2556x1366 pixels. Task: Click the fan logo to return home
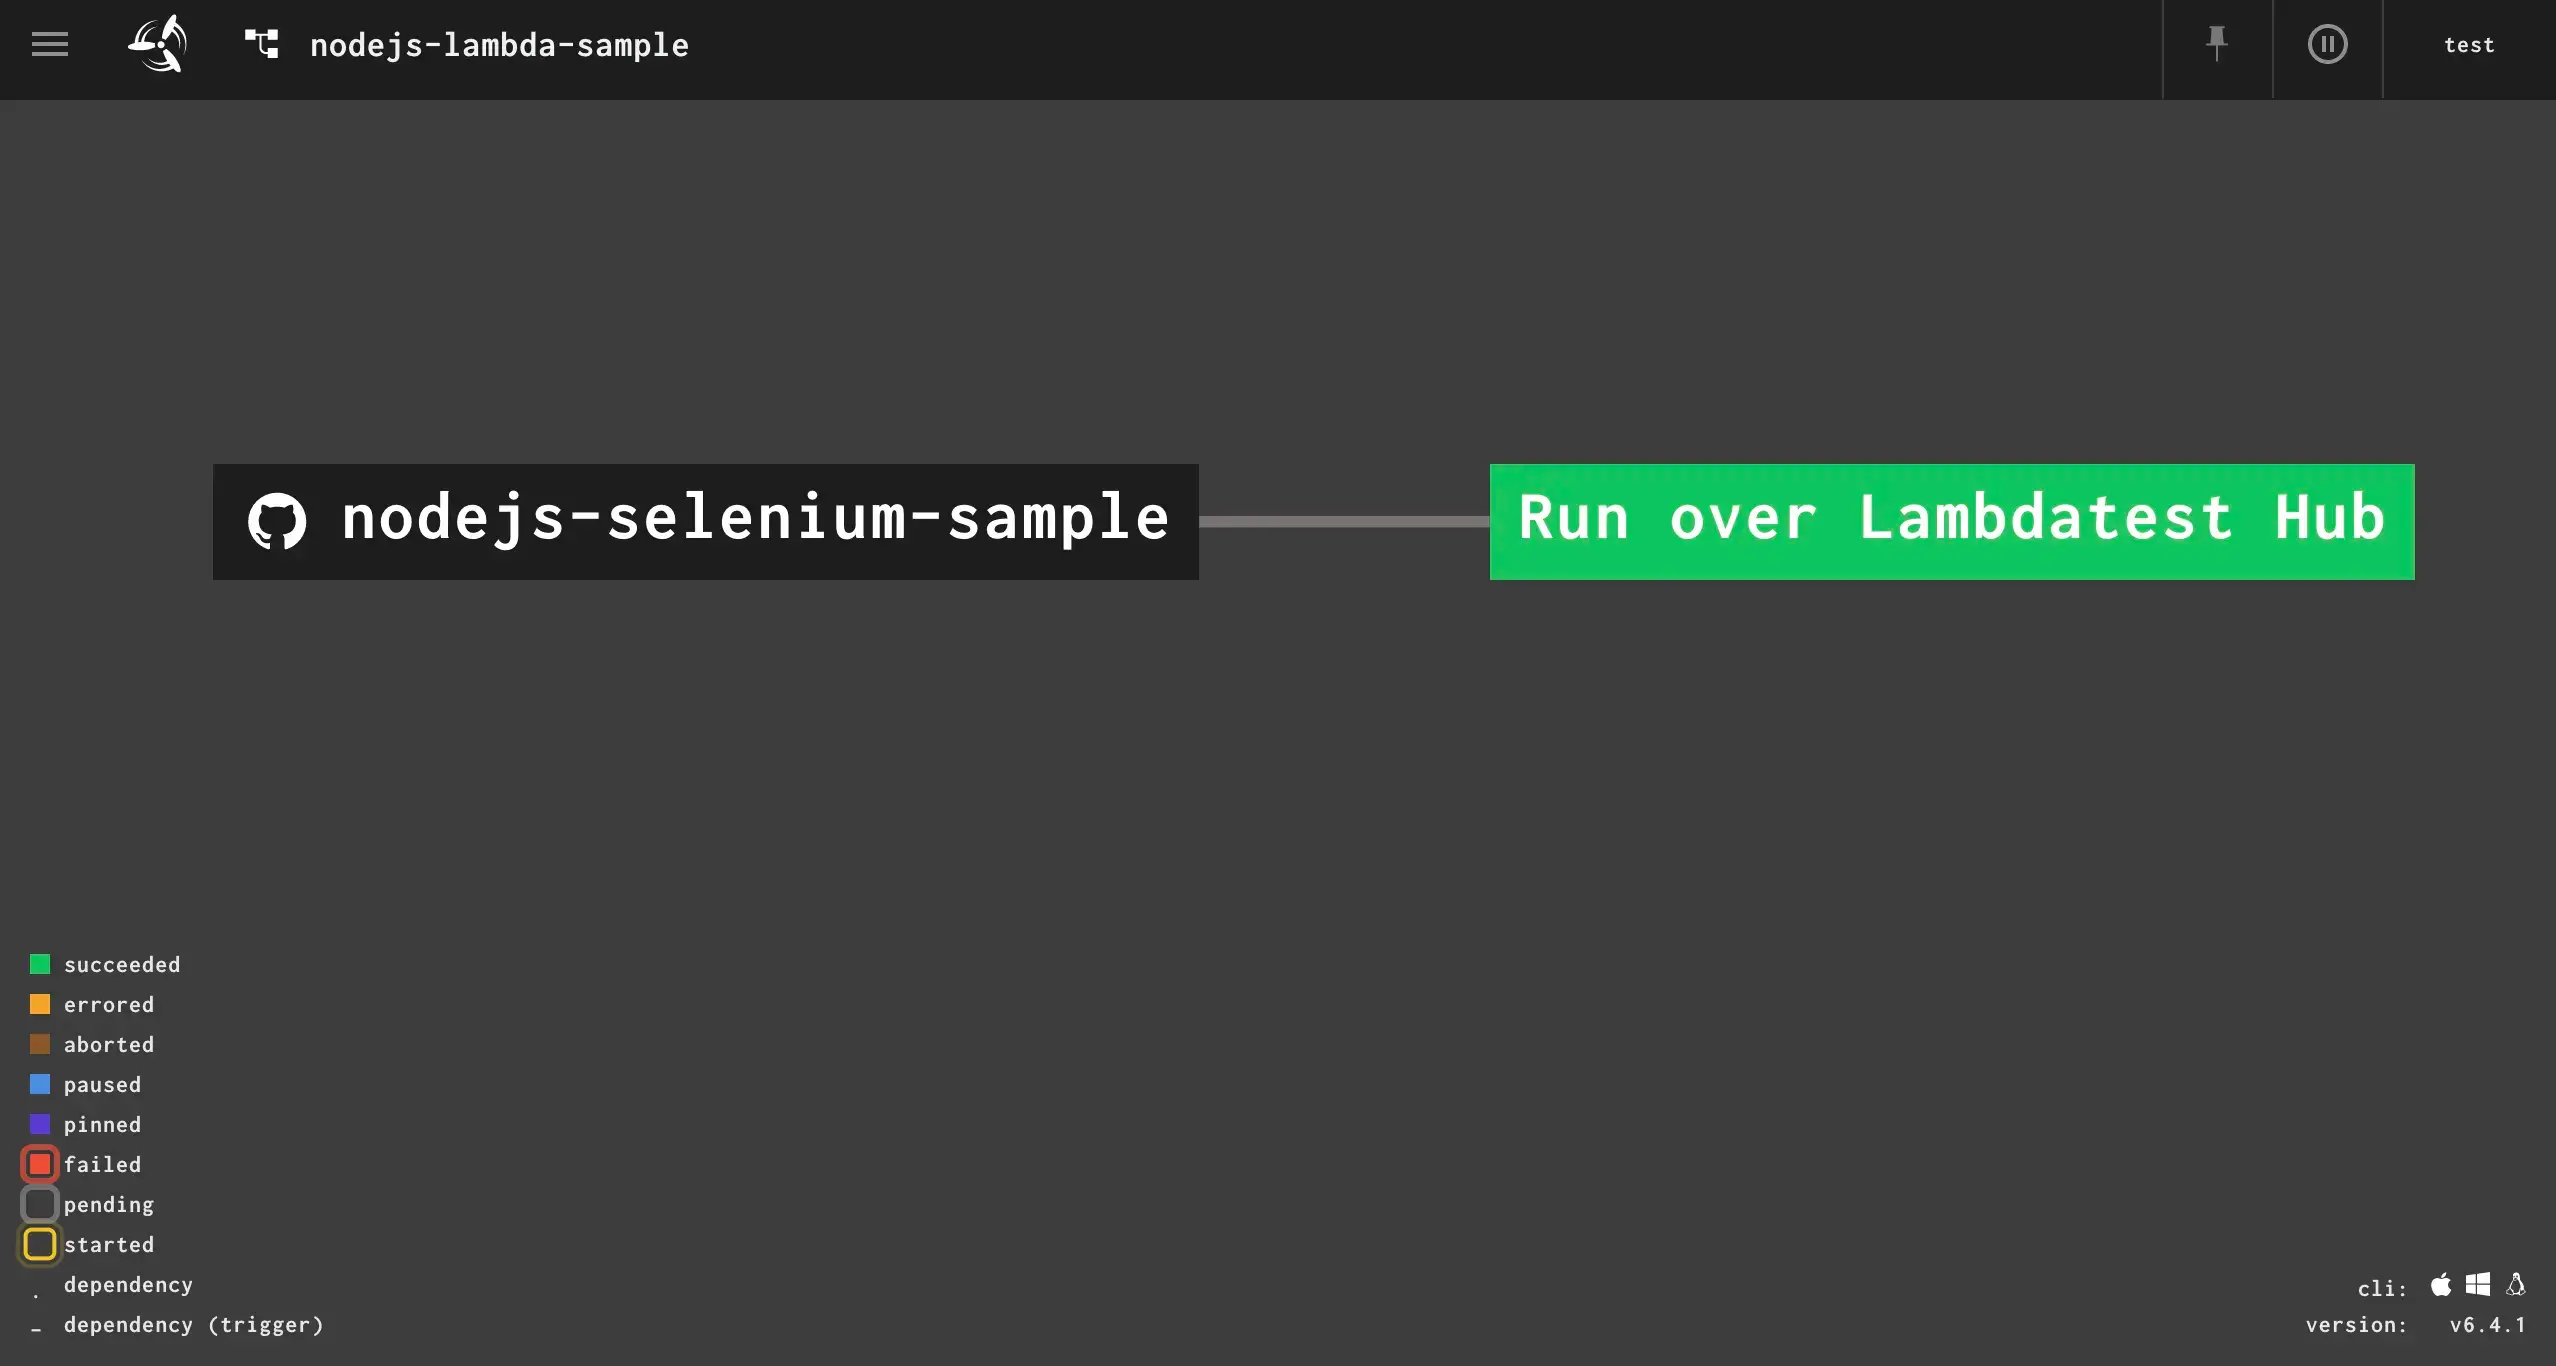(x=157, y=44)
